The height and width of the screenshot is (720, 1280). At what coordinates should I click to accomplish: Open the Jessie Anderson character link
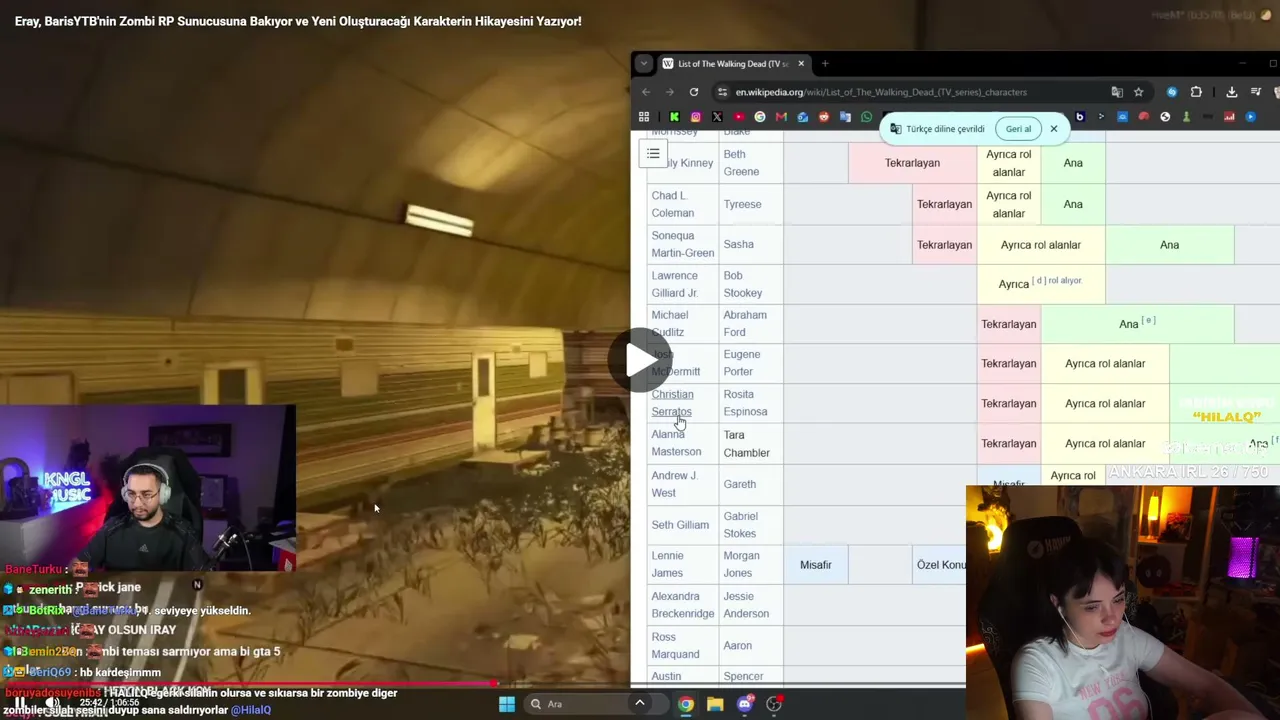746,605
